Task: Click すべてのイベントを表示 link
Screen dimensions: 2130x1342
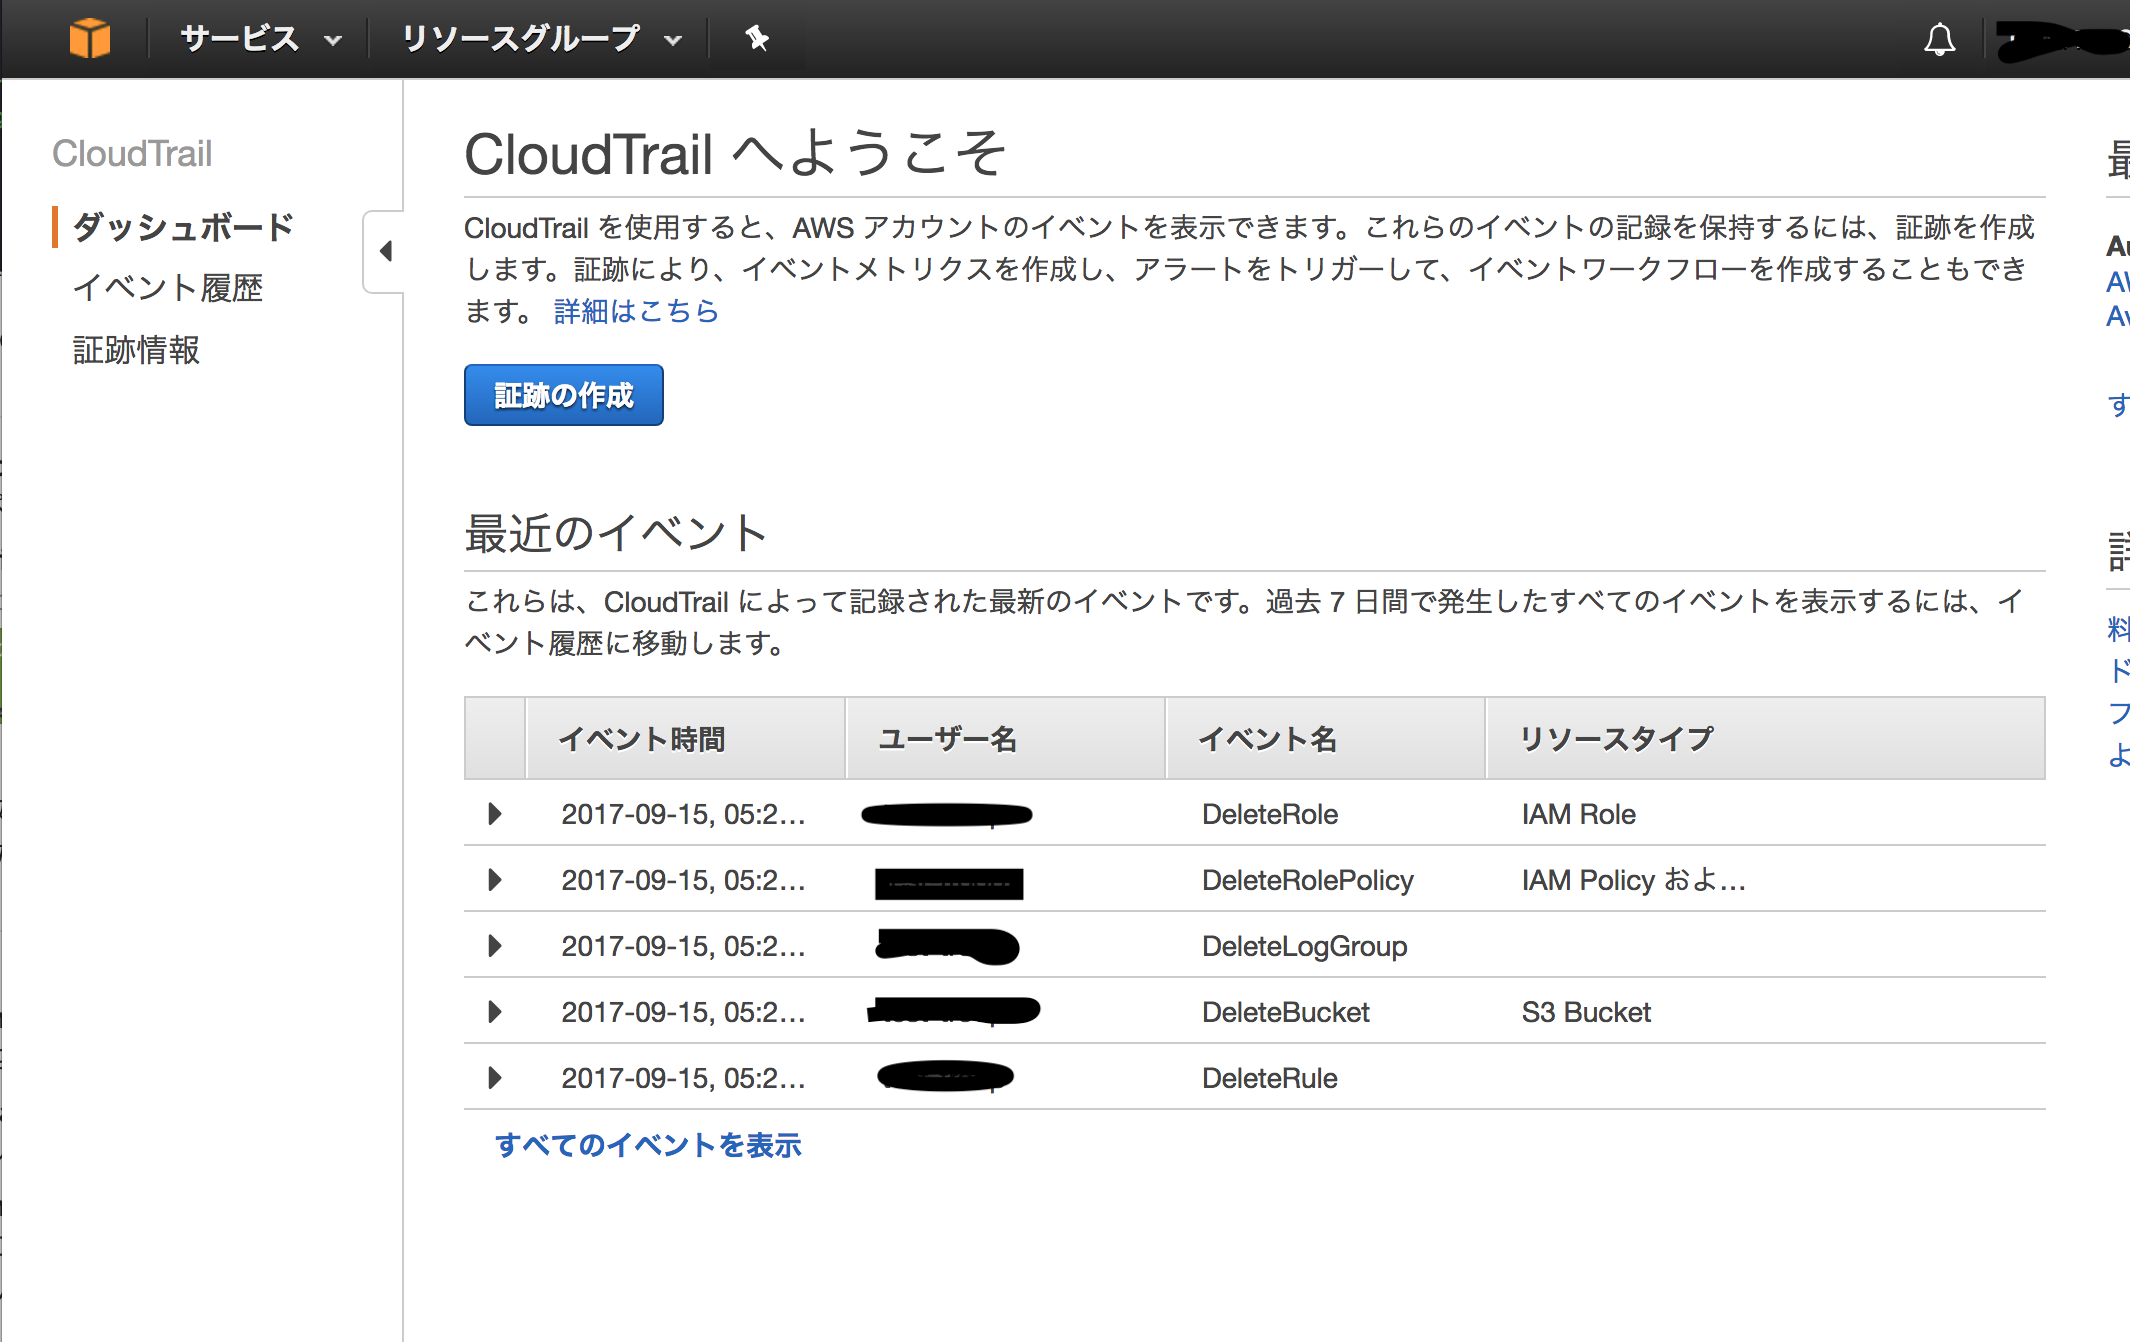Action: [x=649, y=1144]
